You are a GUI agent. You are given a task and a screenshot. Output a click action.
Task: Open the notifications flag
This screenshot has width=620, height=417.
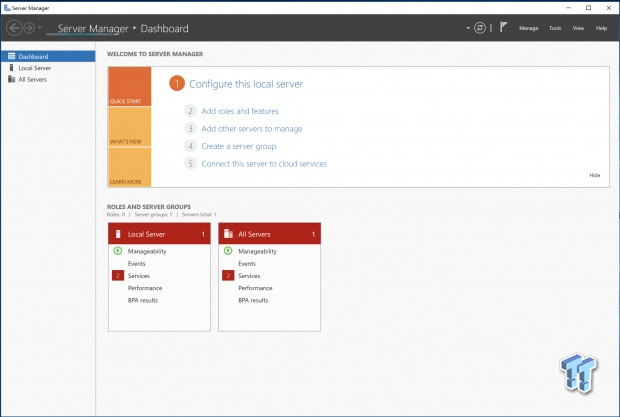[503, 27]
